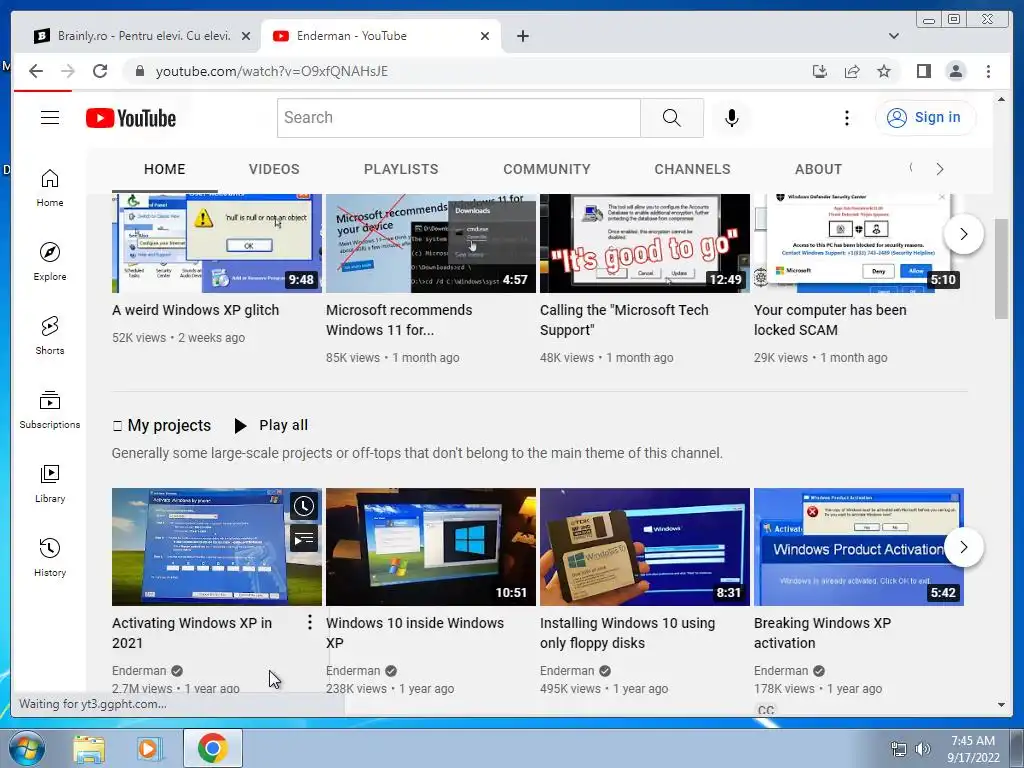
Task: Share this page from the address bar
Action: [x=852, y=71]
